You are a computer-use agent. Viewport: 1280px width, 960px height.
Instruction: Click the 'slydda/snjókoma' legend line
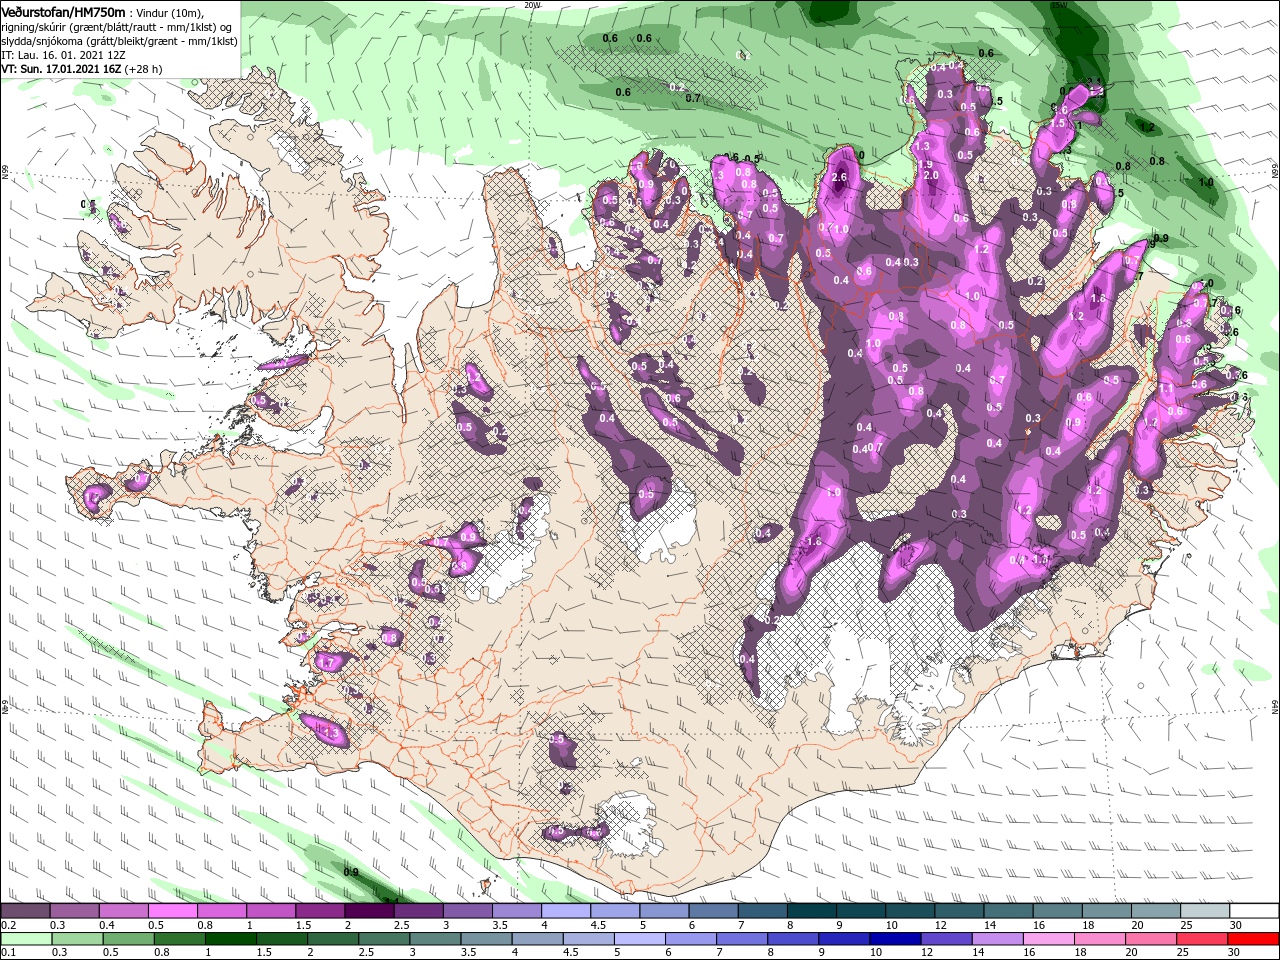[x=119, y=41]
